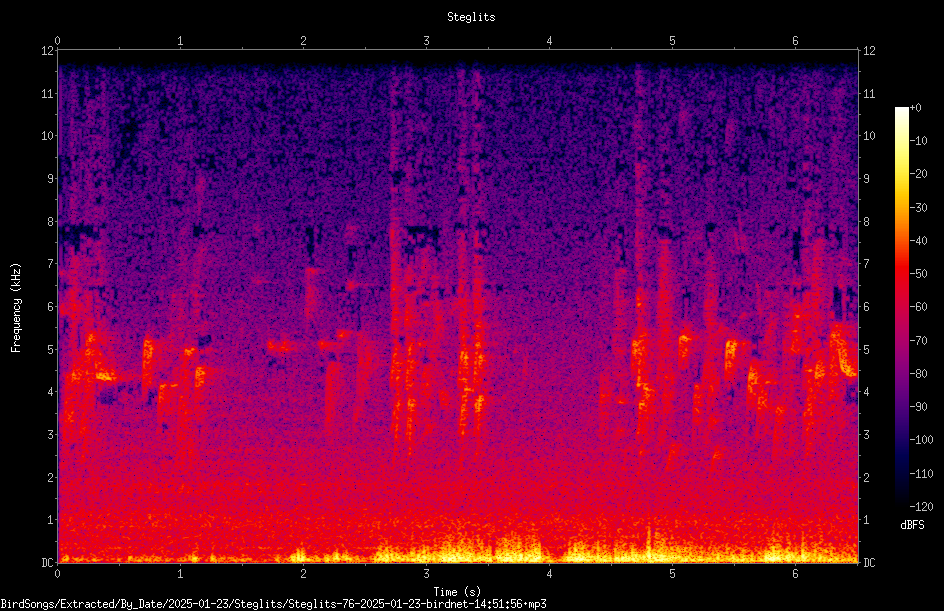Pick the -50 dBFS red on color bar

point(901,273)
